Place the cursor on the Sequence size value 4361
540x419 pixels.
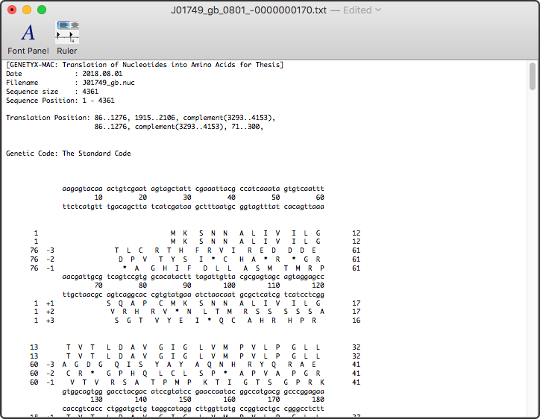(x=90, y=92)
